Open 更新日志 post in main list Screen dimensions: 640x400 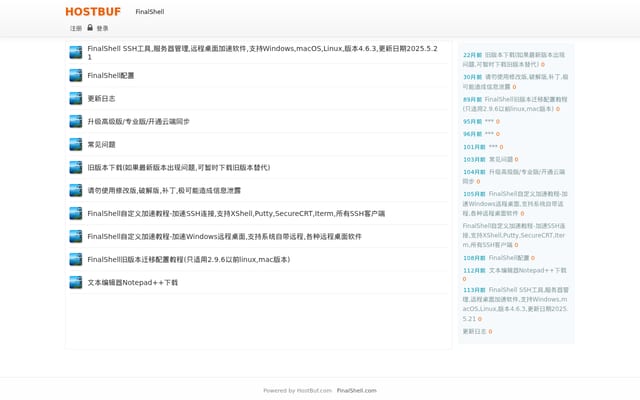click(x=101, y=98)
